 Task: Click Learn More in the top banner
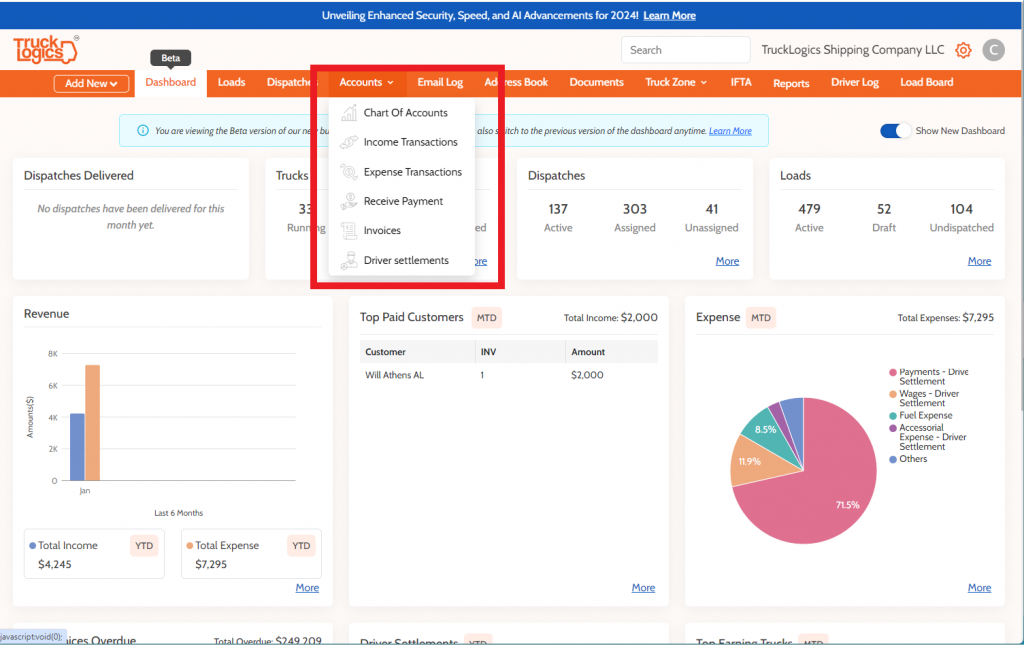pos(669,16)
